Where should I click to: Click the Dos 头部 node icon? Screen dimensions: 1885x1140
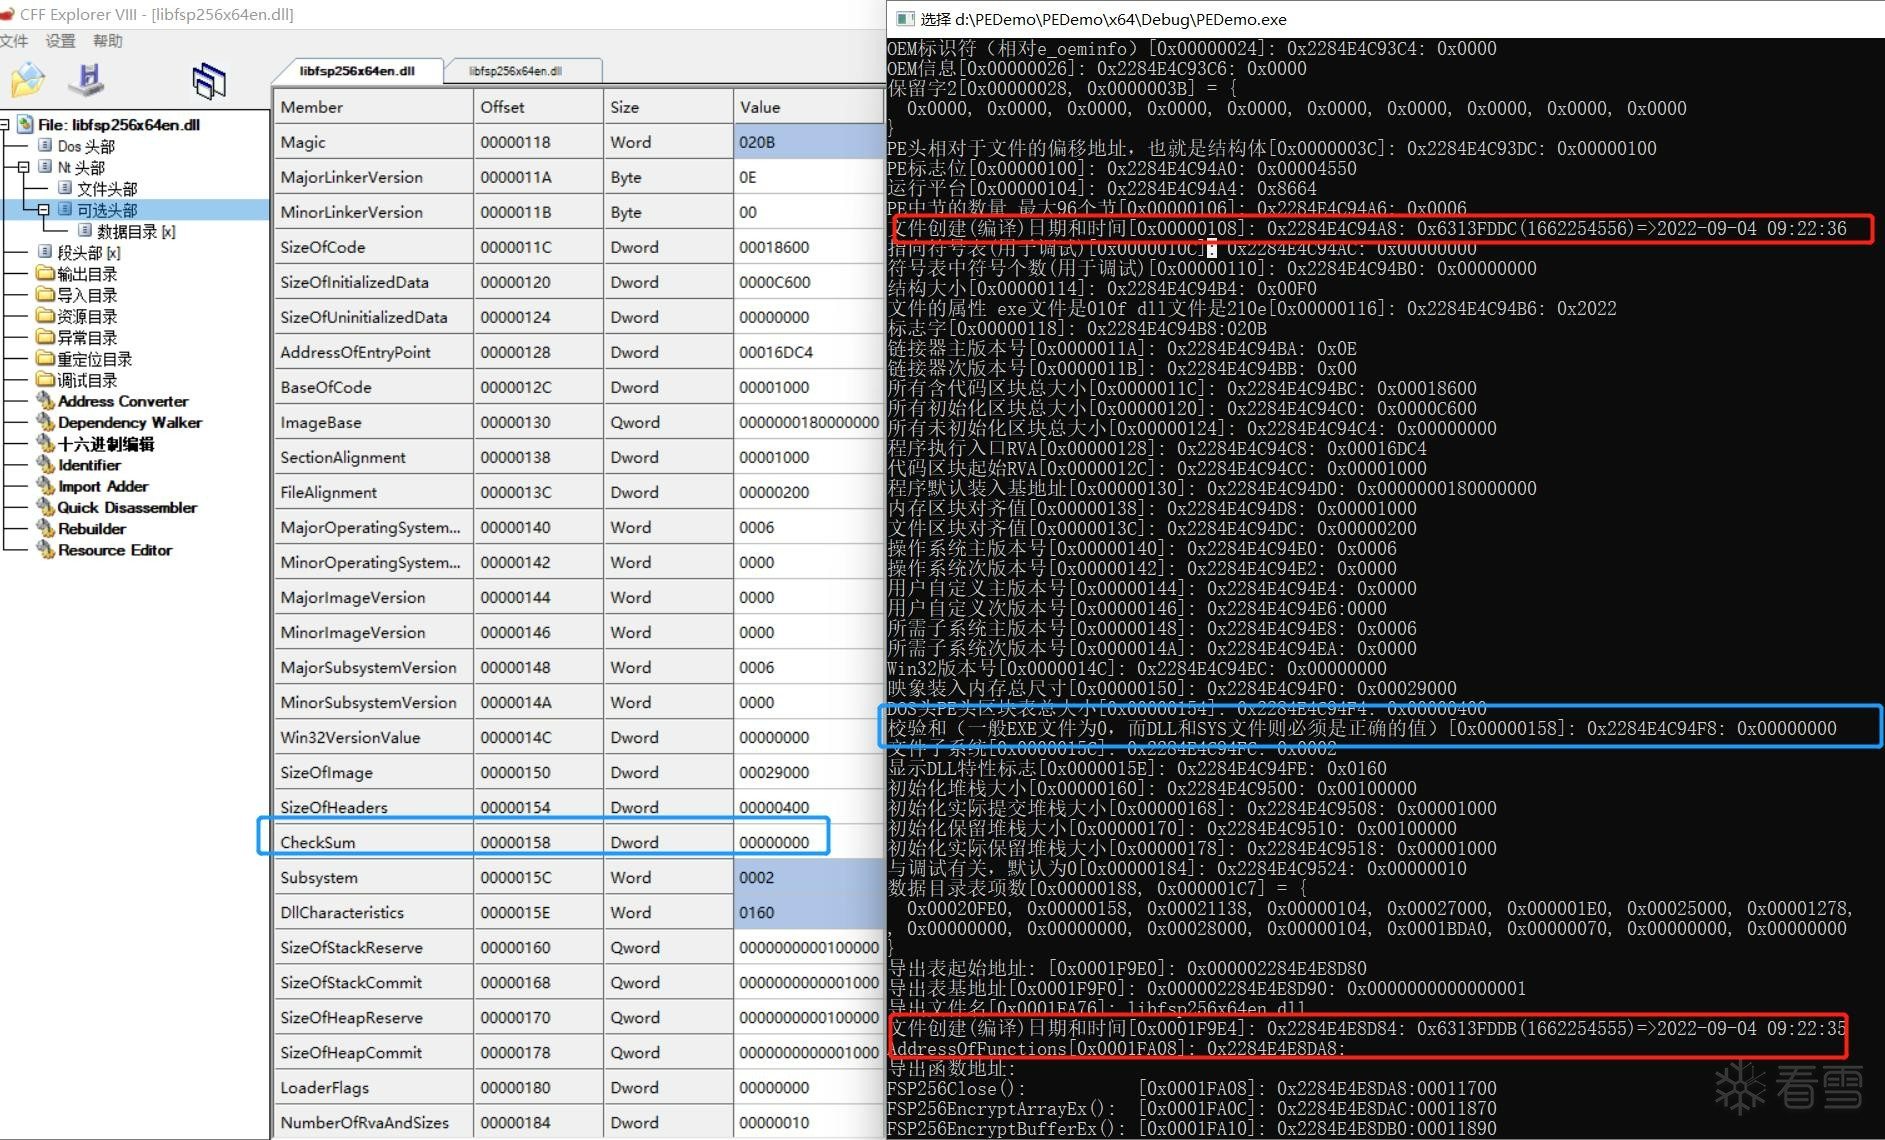point(45,146)
